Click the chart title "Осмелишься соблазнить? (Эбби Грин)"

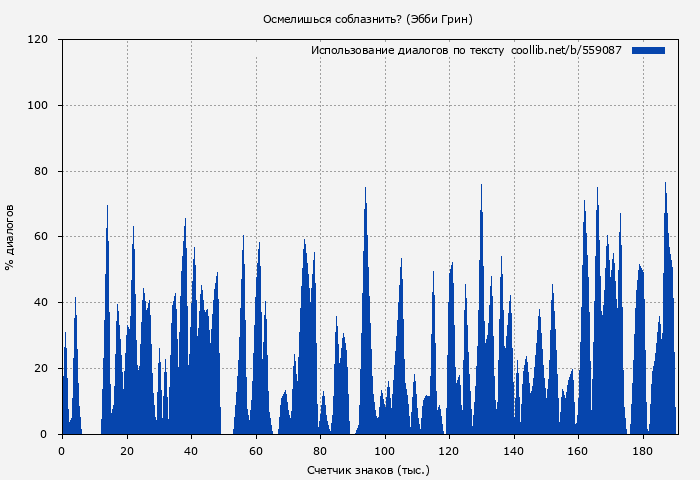[368, 19]
